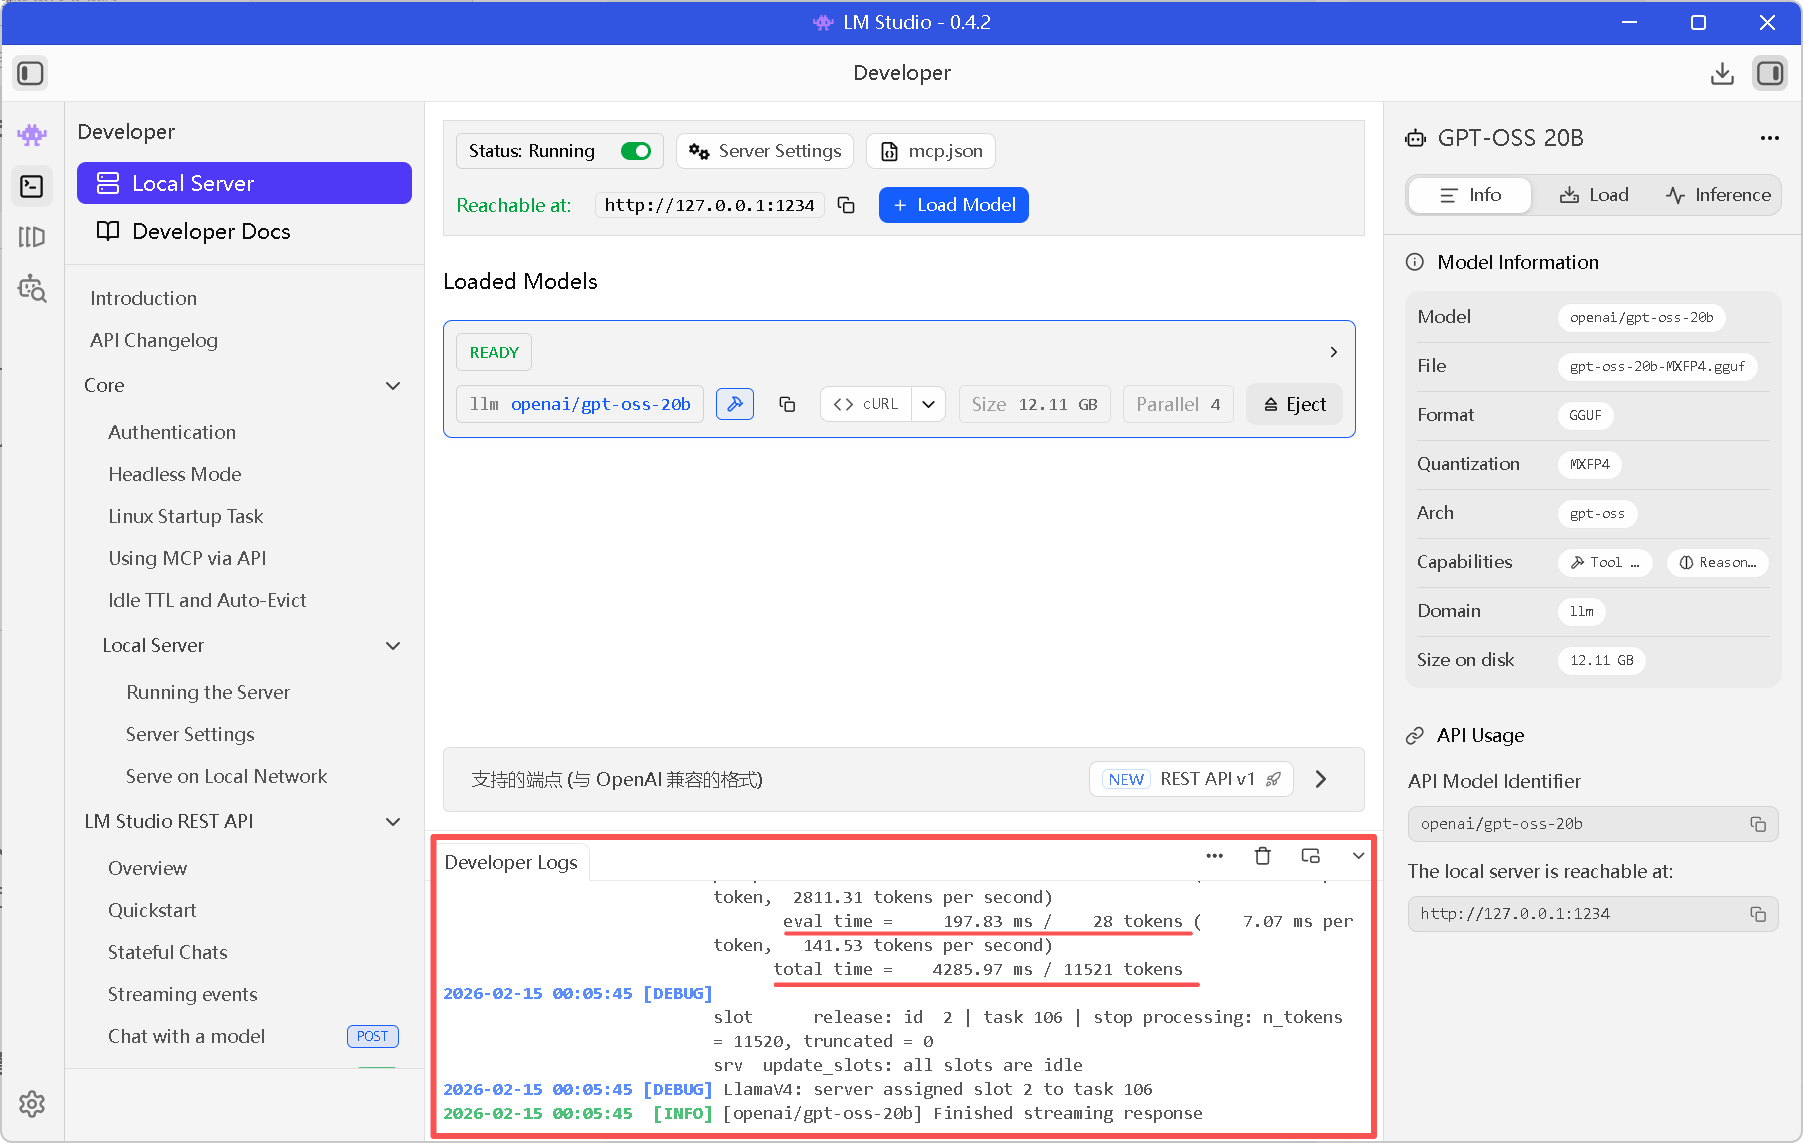This screenshot has width=1803, height=1143.
Task: Open the Headless Mode docs page
Action: (175, 474)
